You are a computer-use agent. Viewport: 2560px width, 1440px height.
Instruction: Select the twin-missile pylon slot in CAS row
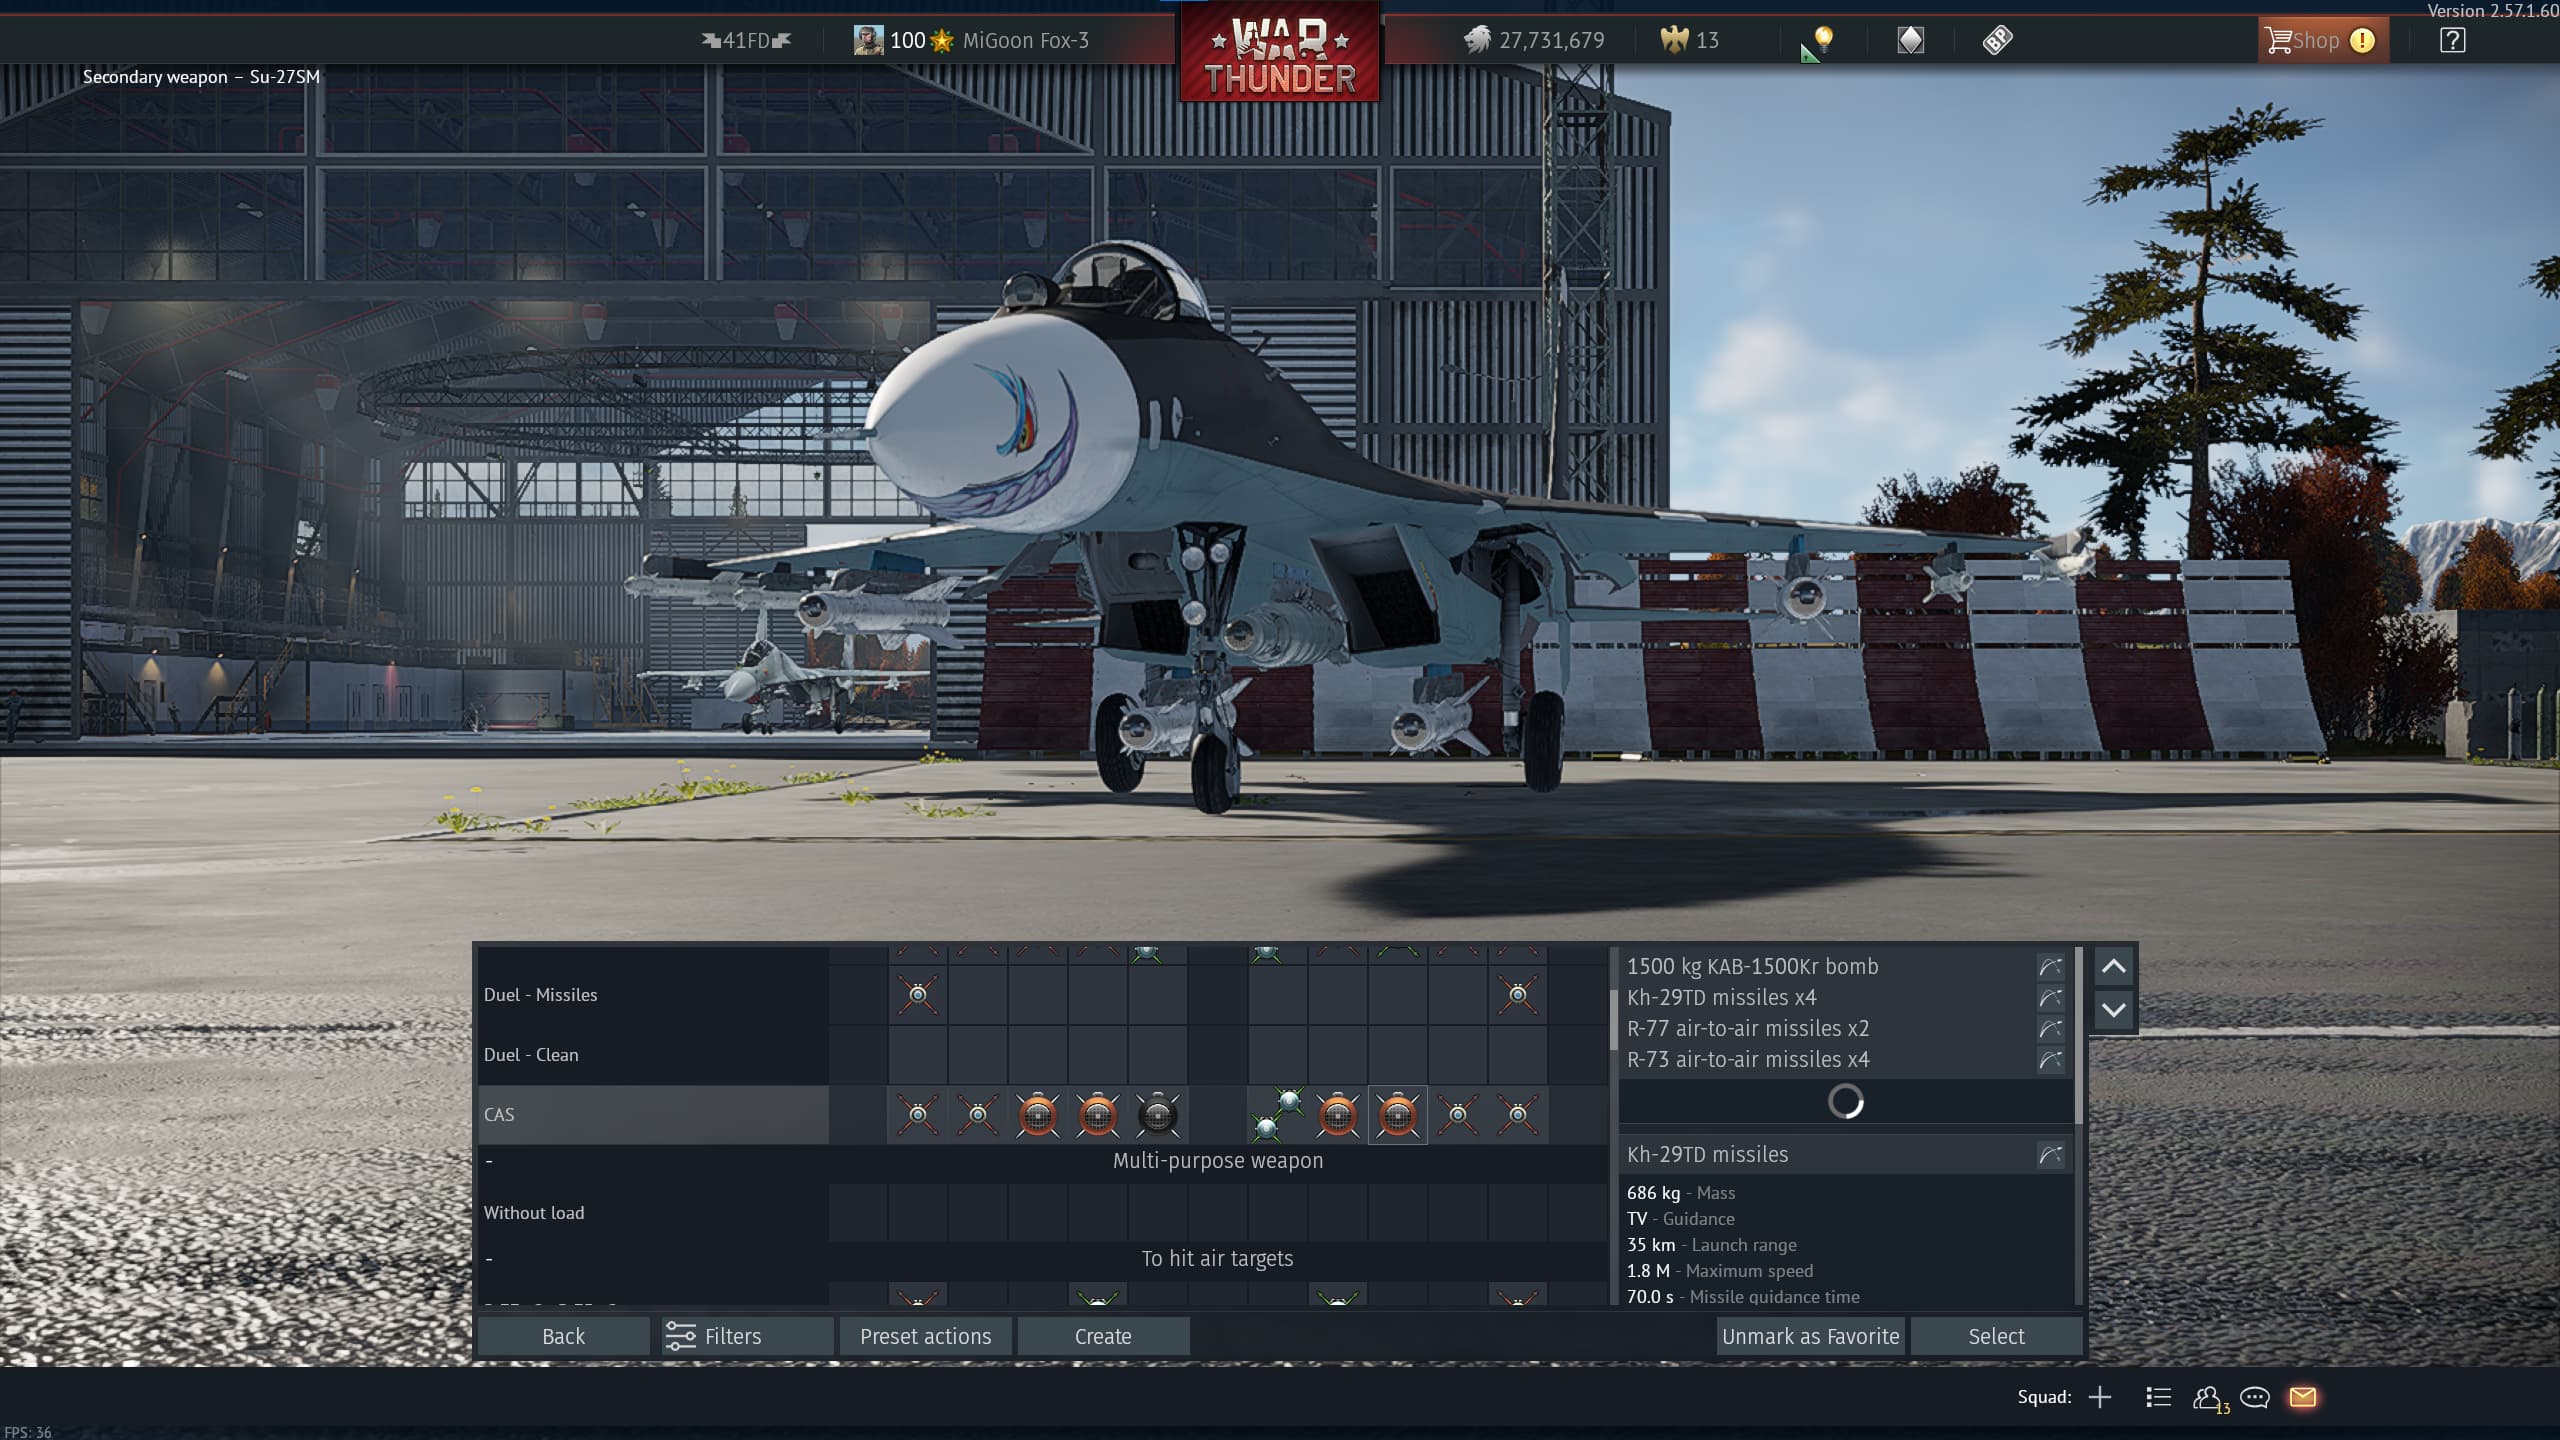[x=1278, y=1114]
